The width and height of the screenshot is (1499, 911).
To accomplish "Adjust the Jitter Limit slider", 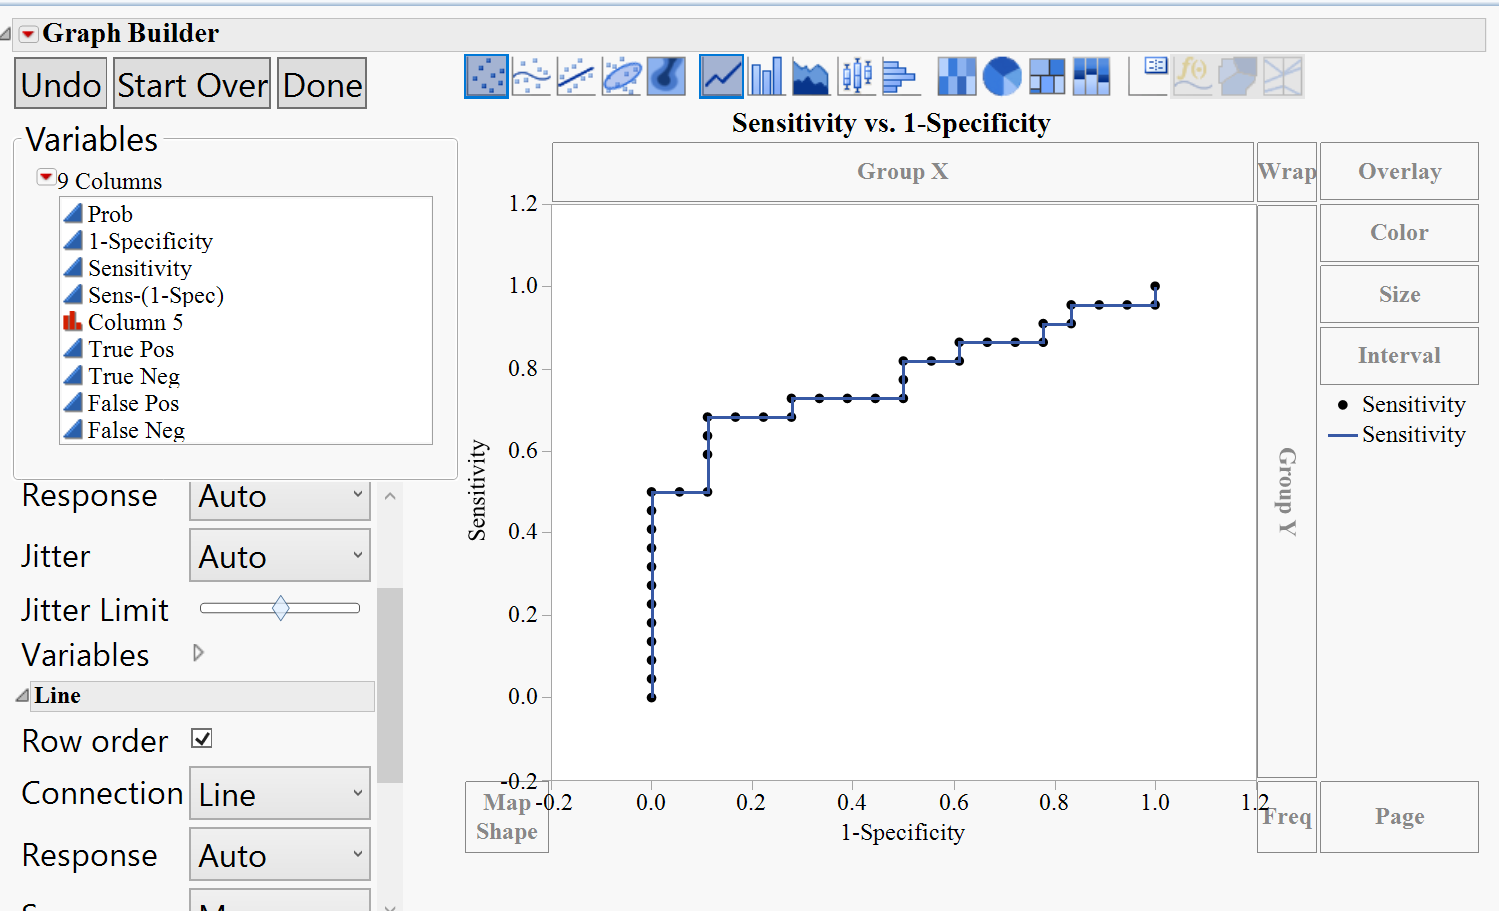I will tap(280, 607).
